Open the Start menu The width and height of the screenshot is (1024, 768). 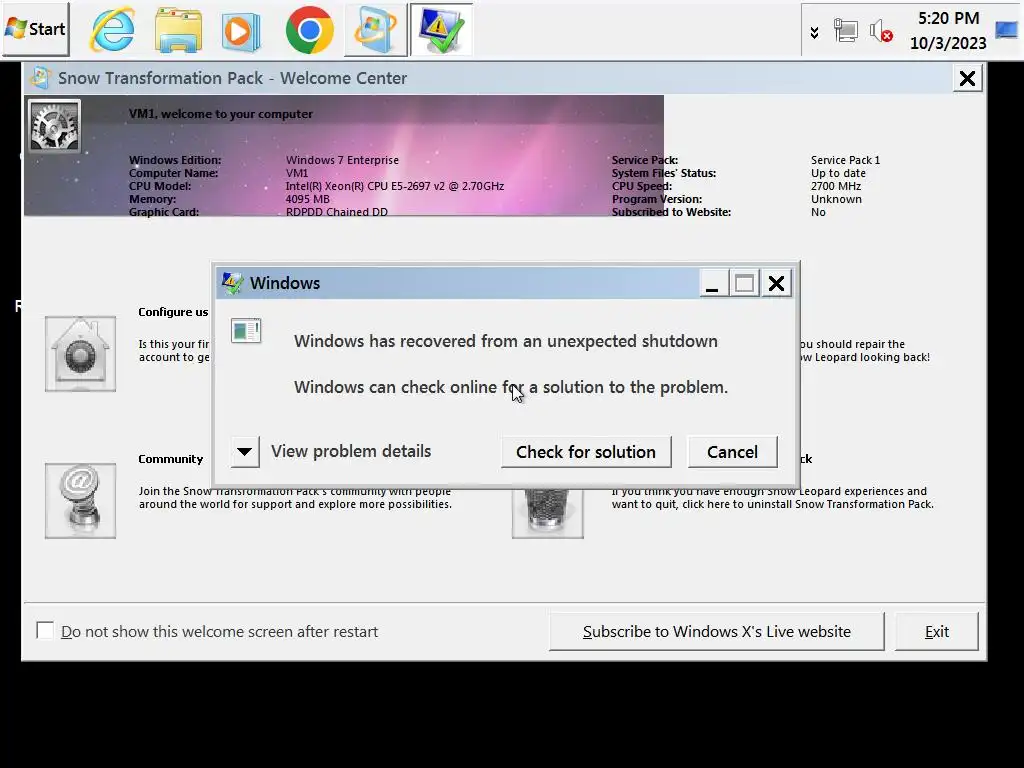[35, 29]
